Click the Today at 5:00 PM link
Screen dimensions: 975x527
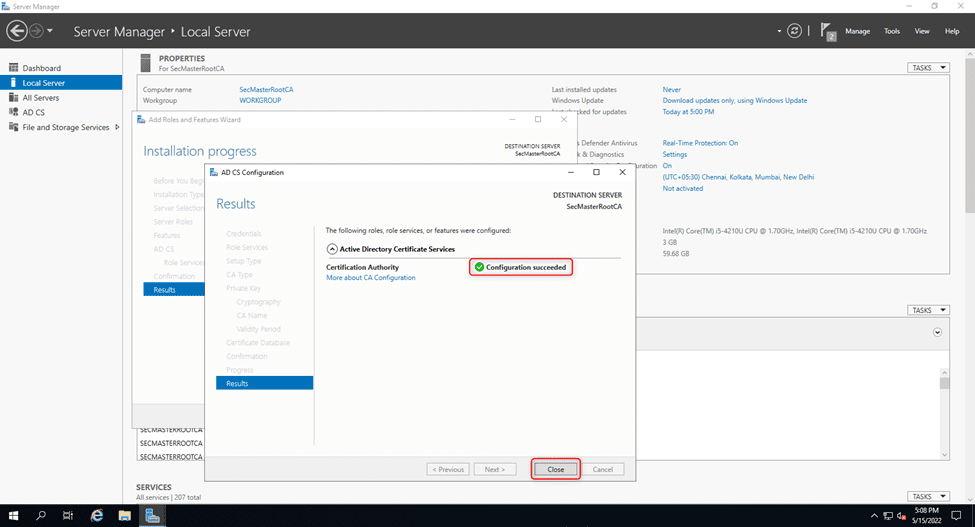[688, 112]
